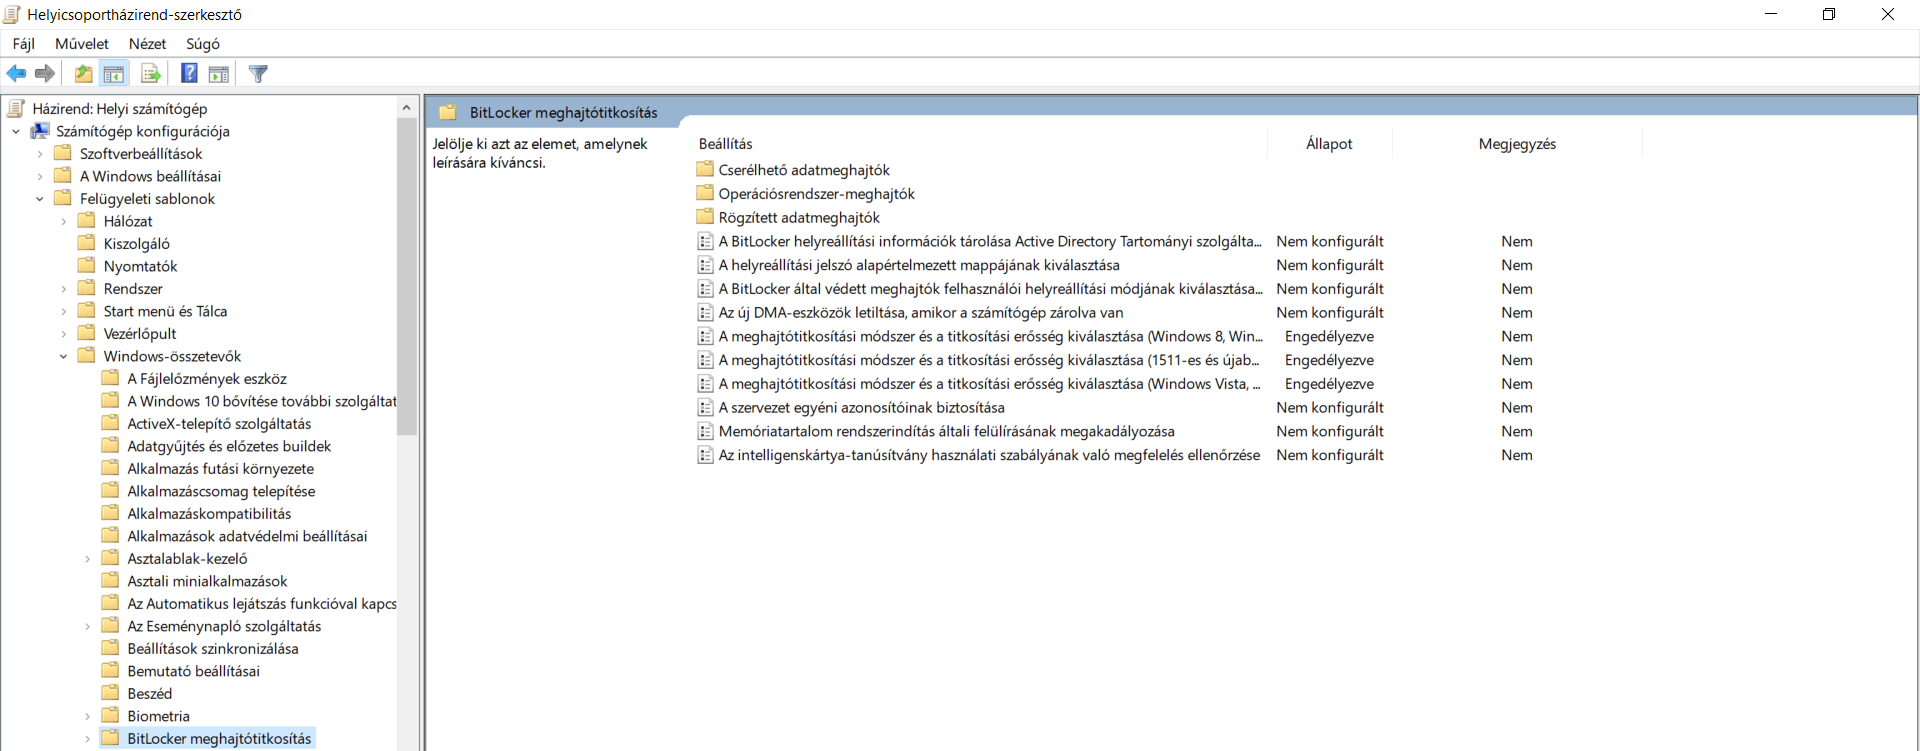Click the Kiszolgáló folder icon in tree

tap(87, 243)
